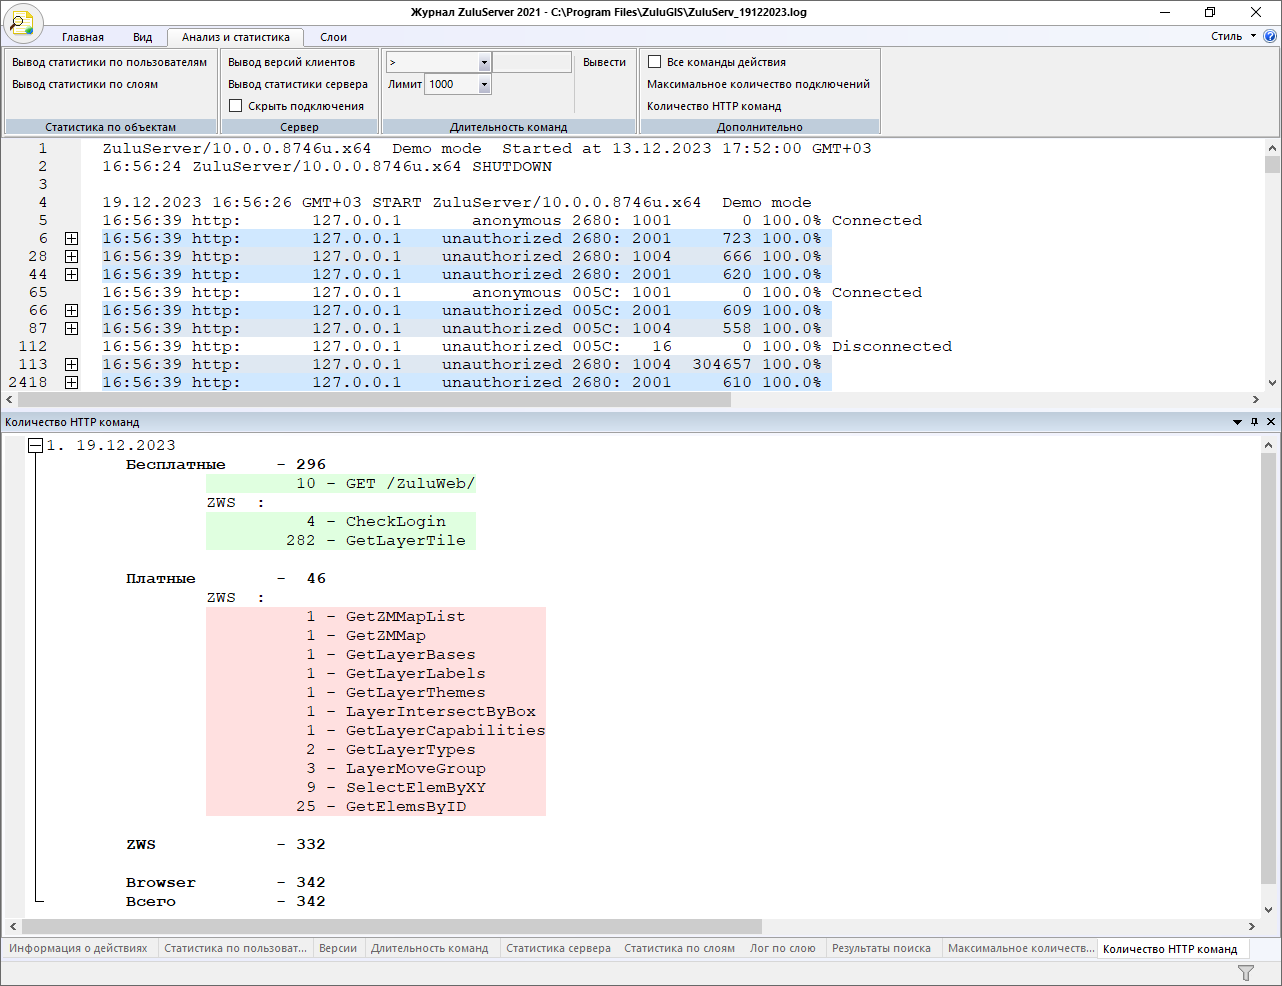Click the Вывести button
1282x986 pixels.
(x=604, y=62)
